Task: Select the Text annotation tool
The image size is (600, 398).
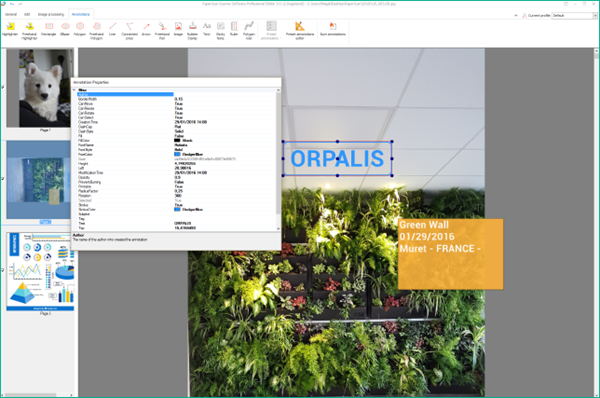Action: point(207,29)
